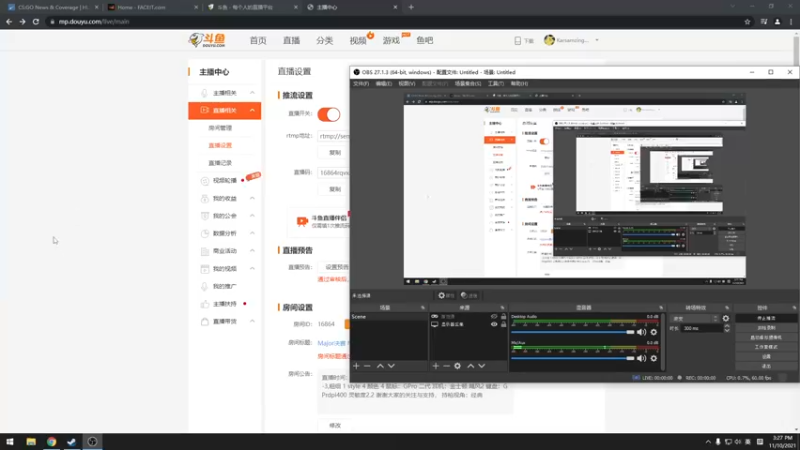The image size is (800, 450).
Task: Go to 首页 in Douyu navigation
Action: (x=258, y=41)
